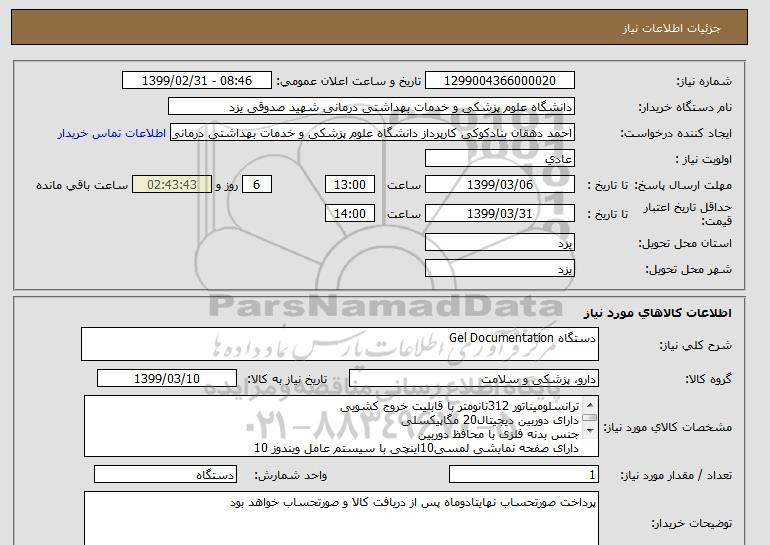Open the buyer contact info link
770x545 pixels.
tap(111, 134)
